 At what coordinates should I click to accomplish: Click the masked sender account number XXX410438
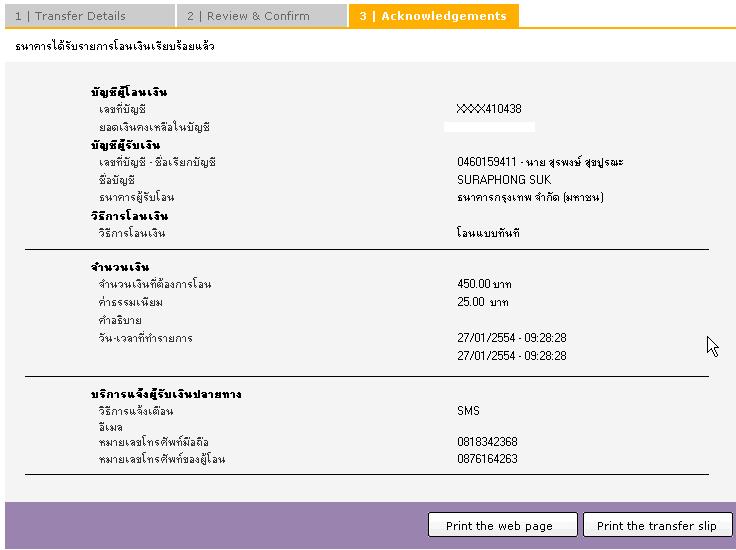coord(488,109)
